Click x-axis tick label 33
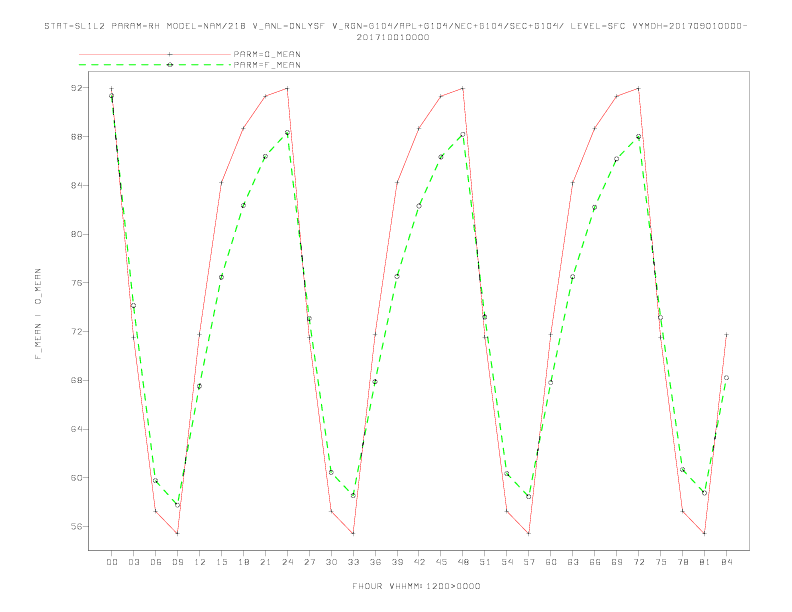792x612 pixels. [353, 562]
